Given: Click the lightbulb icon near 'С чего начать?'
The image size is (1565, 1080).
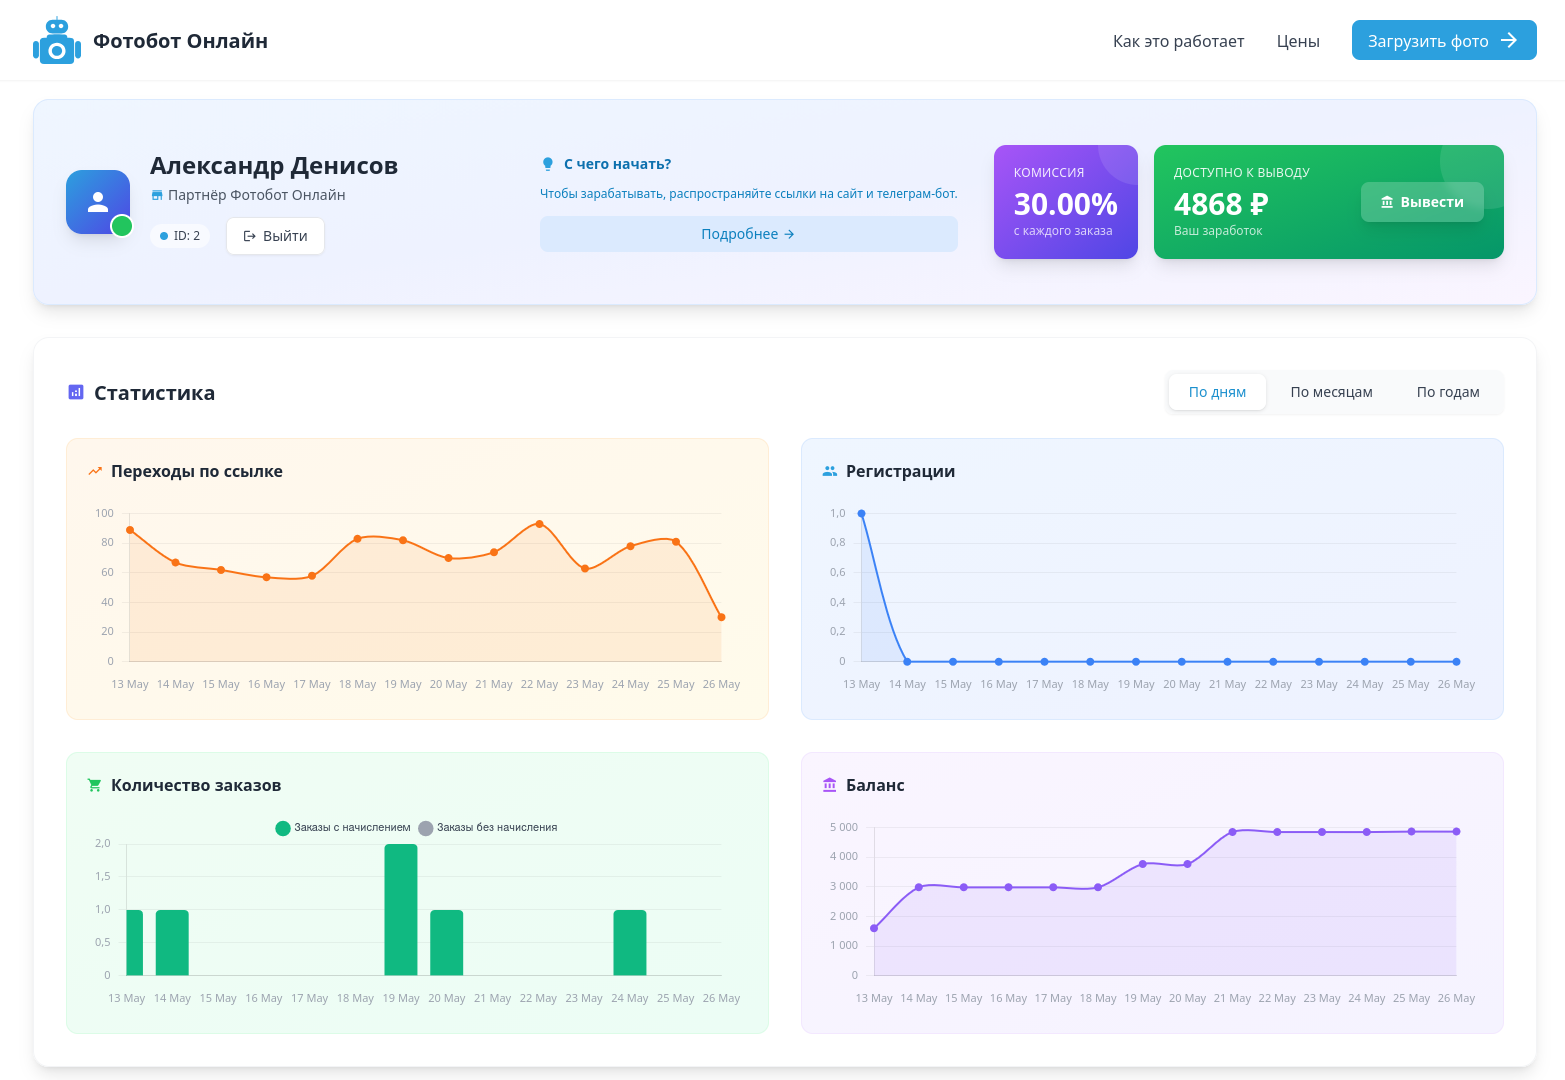Looking at the screenshot, I should point(548,164).
